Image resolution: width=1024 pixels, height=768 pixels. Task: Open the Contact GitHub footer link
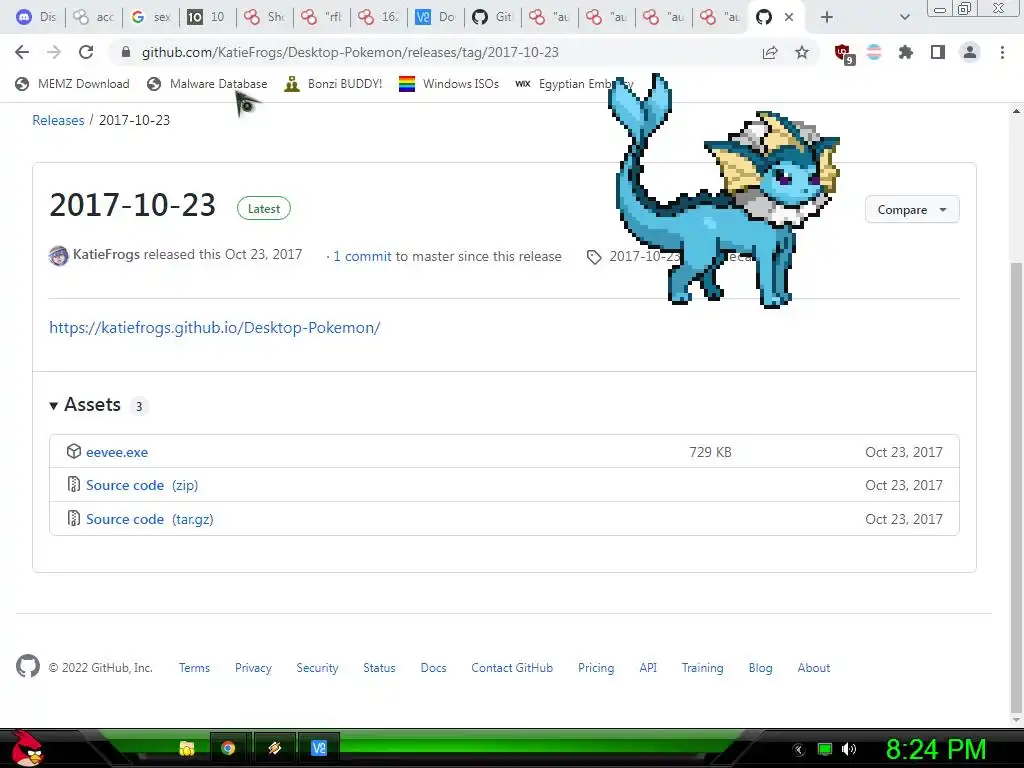point(512,667)
